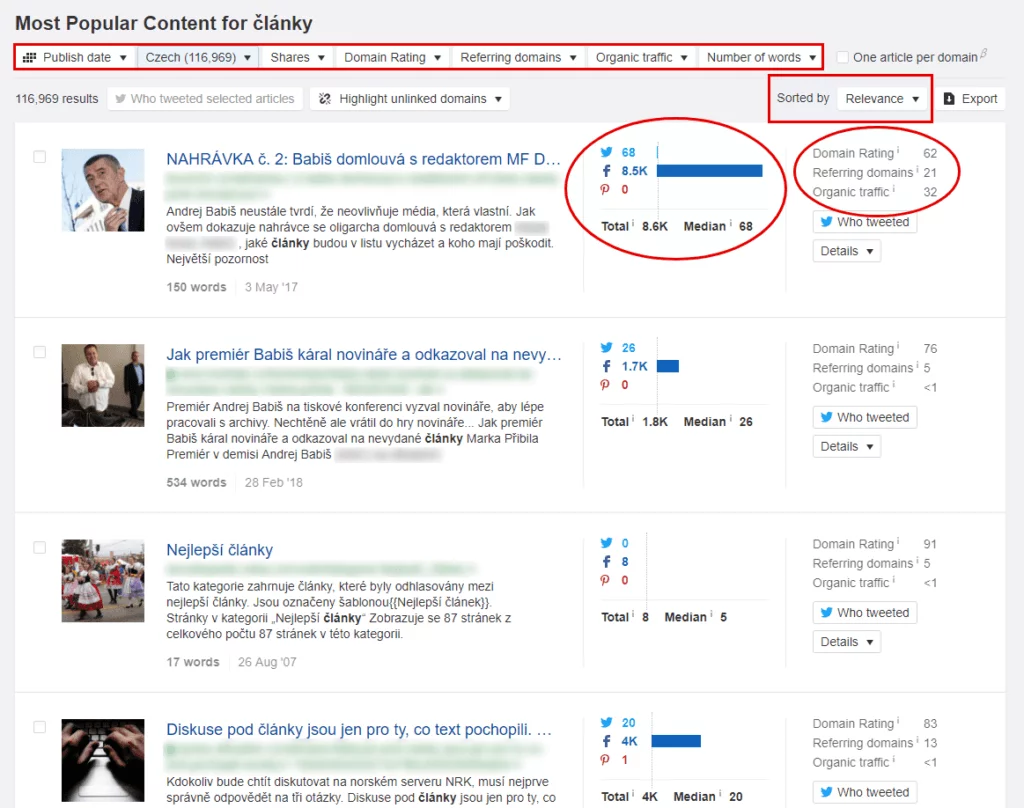
Task: Click the Facebook icon with 8 shares
Action: click(606, 562)
